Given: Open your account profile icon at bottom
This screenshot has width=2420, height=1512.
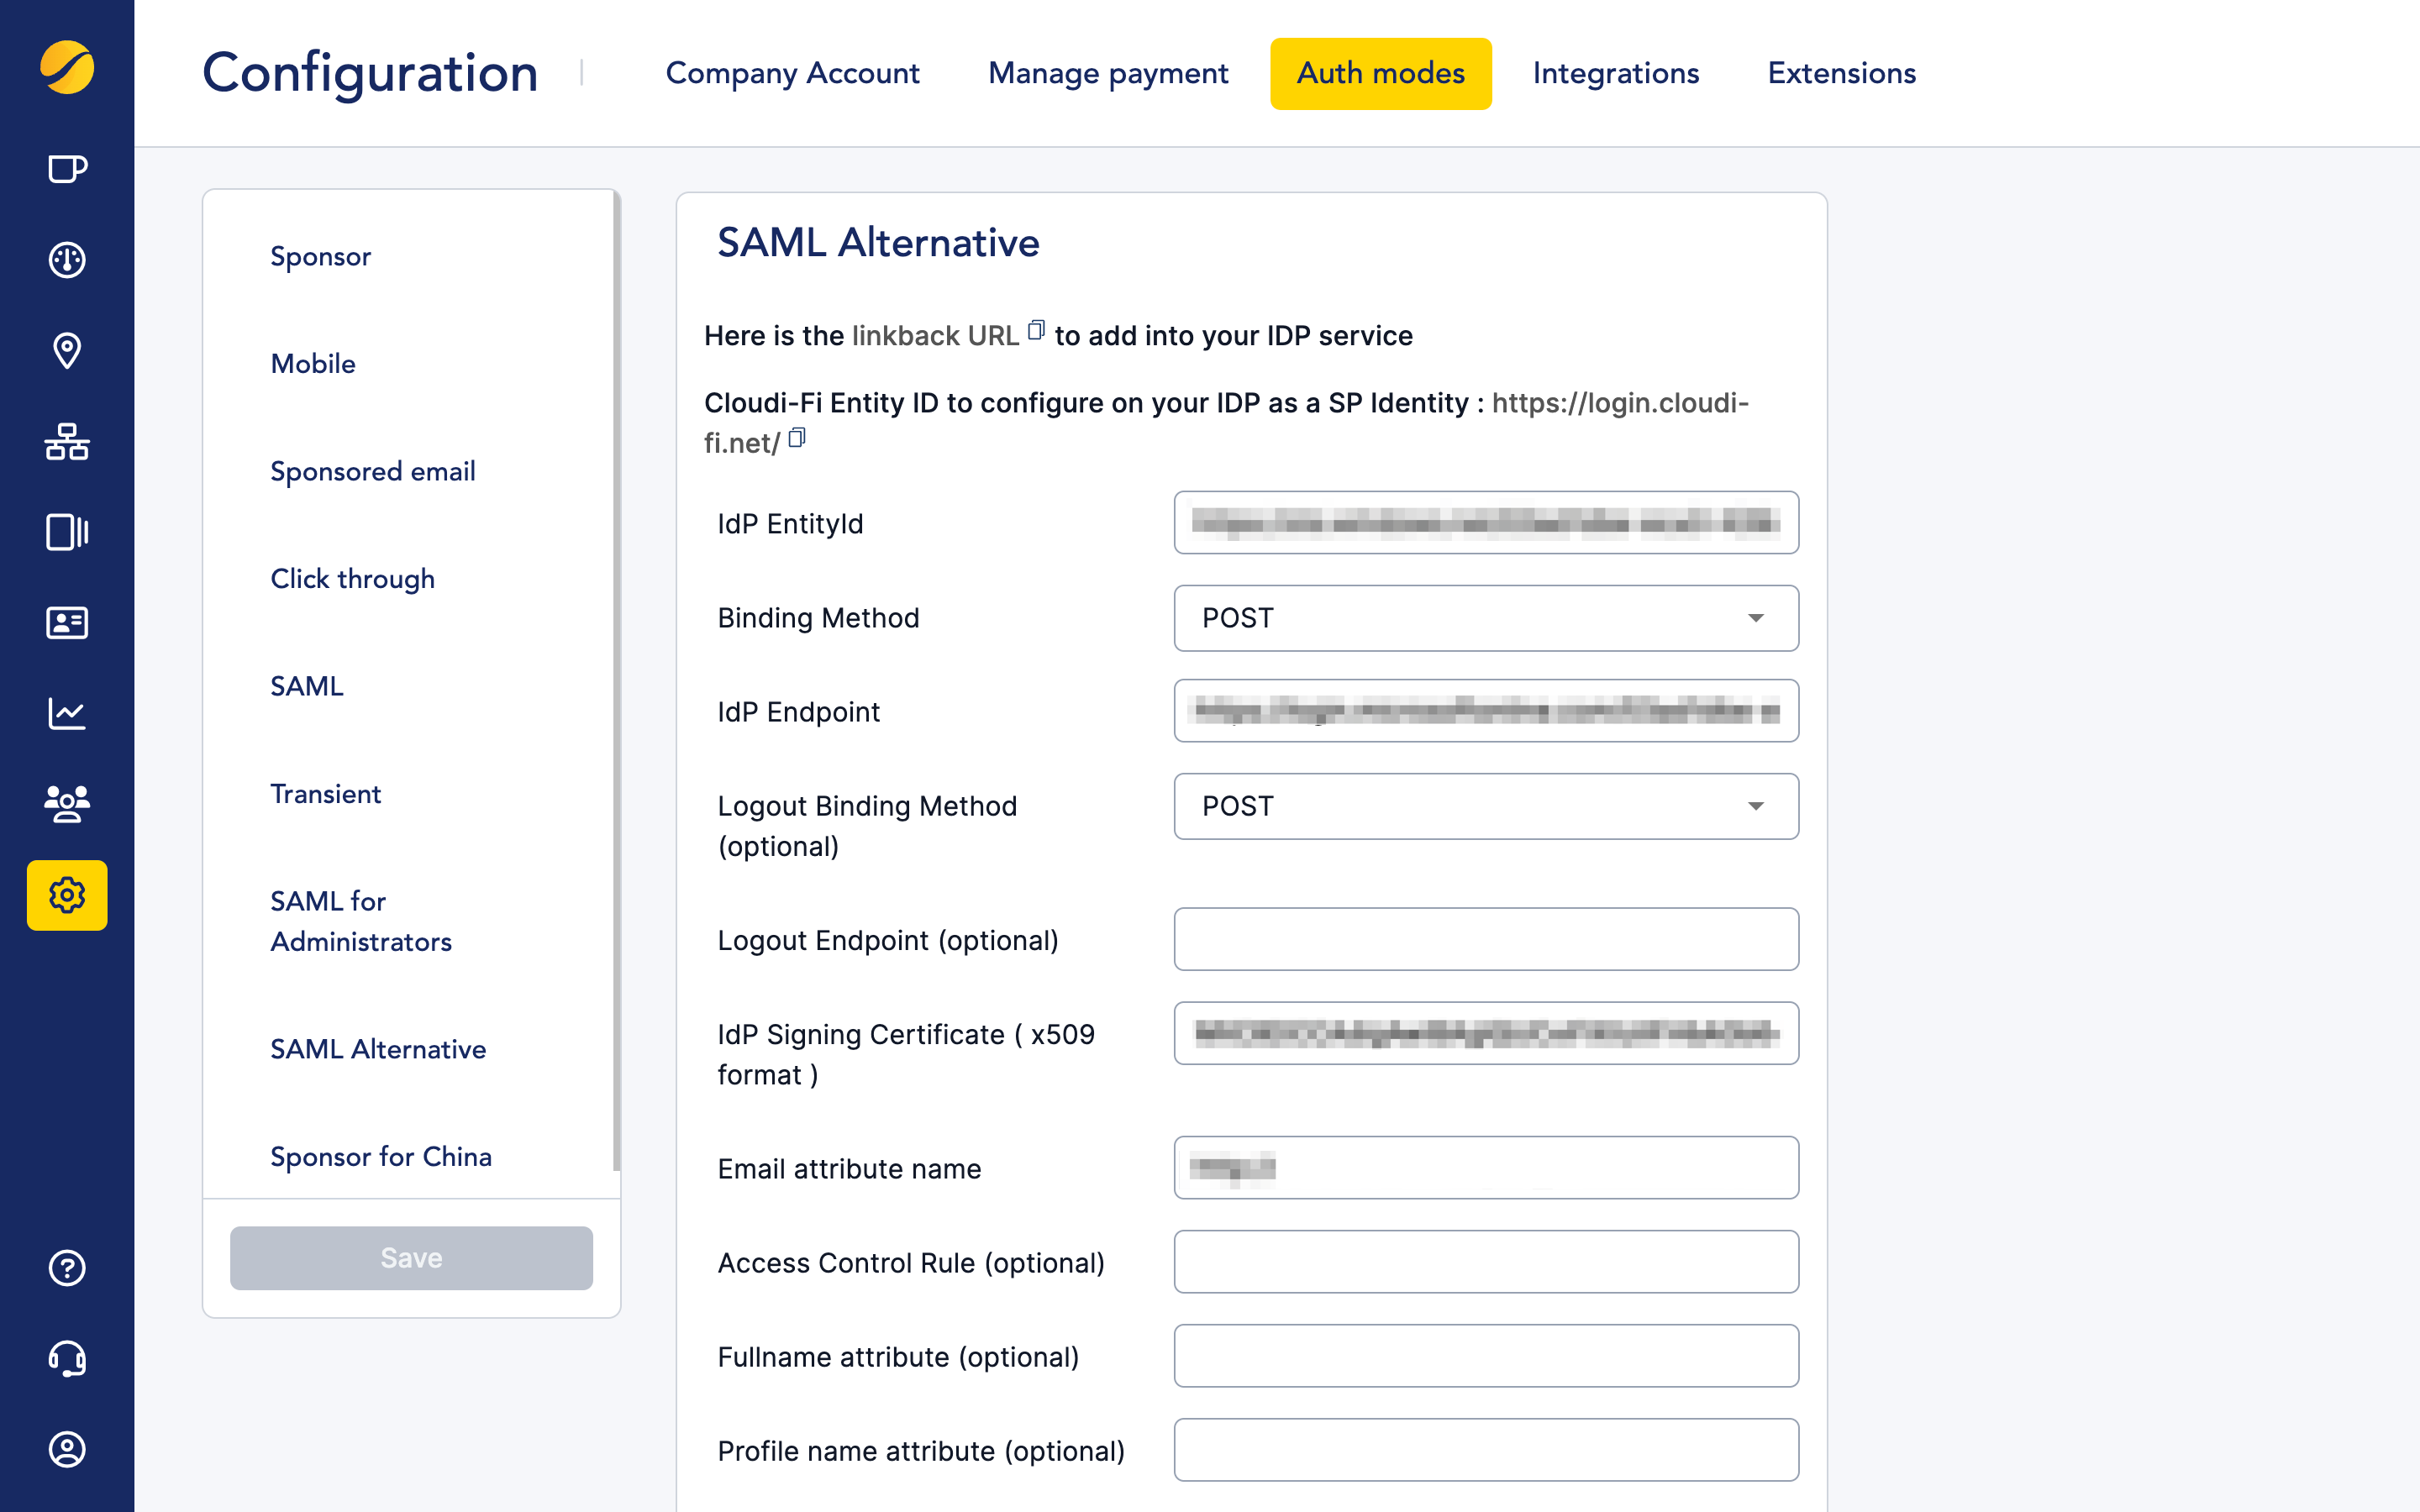Looking at the screenshot, I should [x=66, y=1448].
